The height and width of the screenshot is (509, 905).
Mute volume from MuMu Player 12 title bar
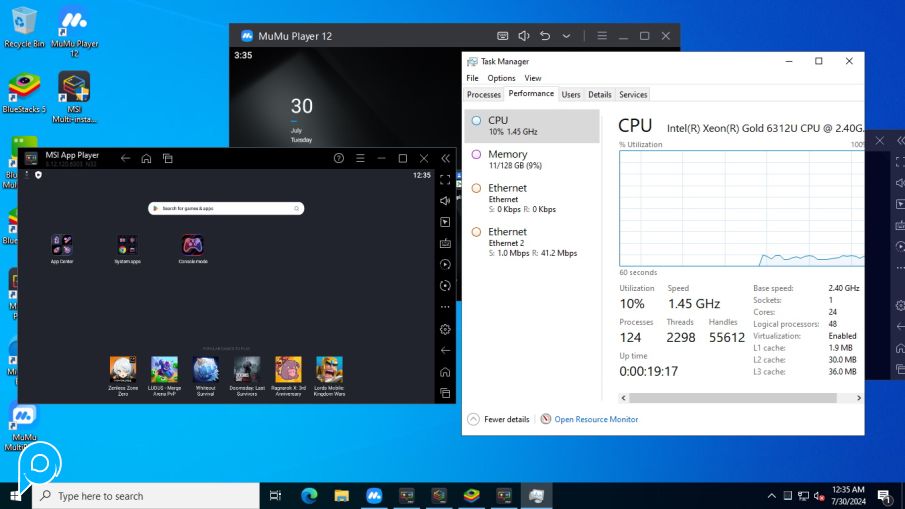(523, 36)
